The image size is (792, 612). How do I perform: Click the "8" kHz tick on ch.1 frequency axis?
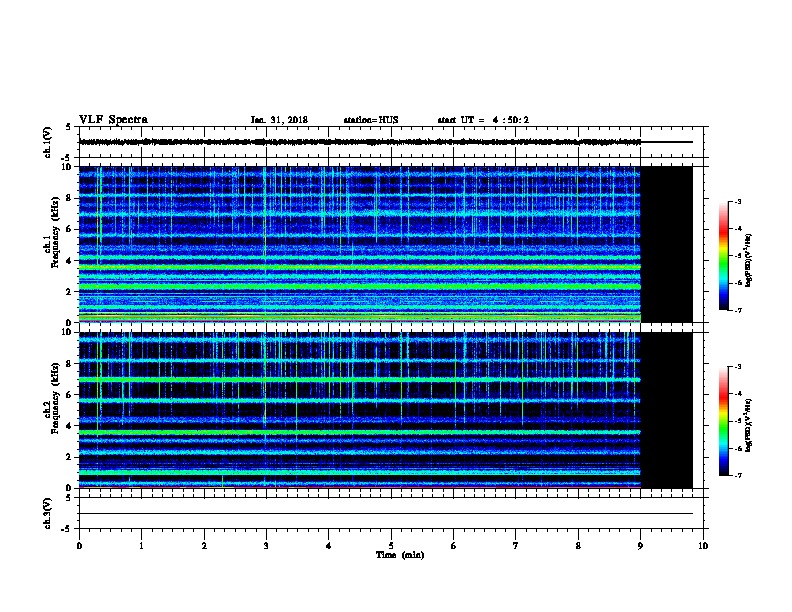coord(69,198)
